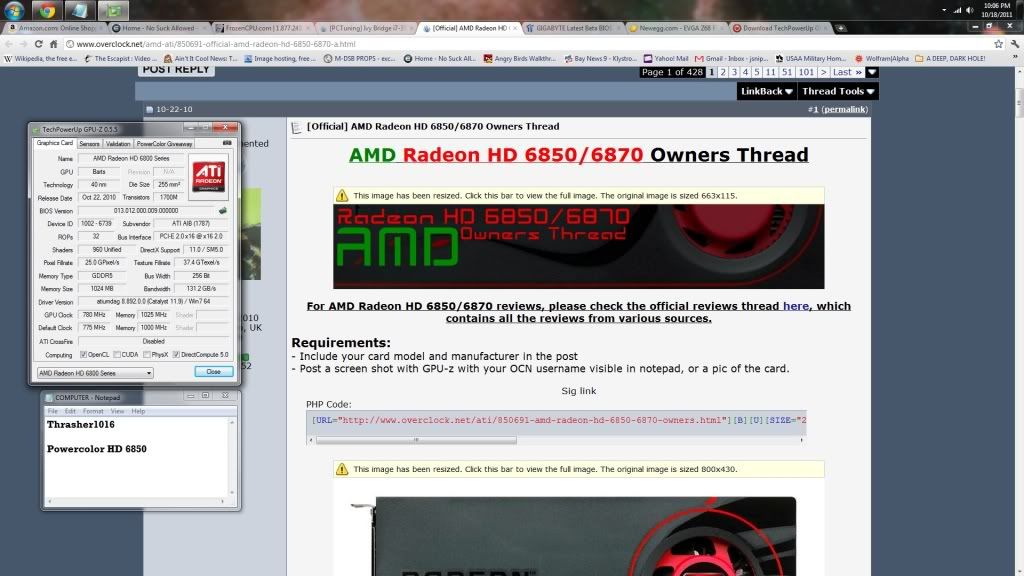Bookmark this page with the star icon
Viewport: 1024px width, 576px height.
(x=999, y=44)
